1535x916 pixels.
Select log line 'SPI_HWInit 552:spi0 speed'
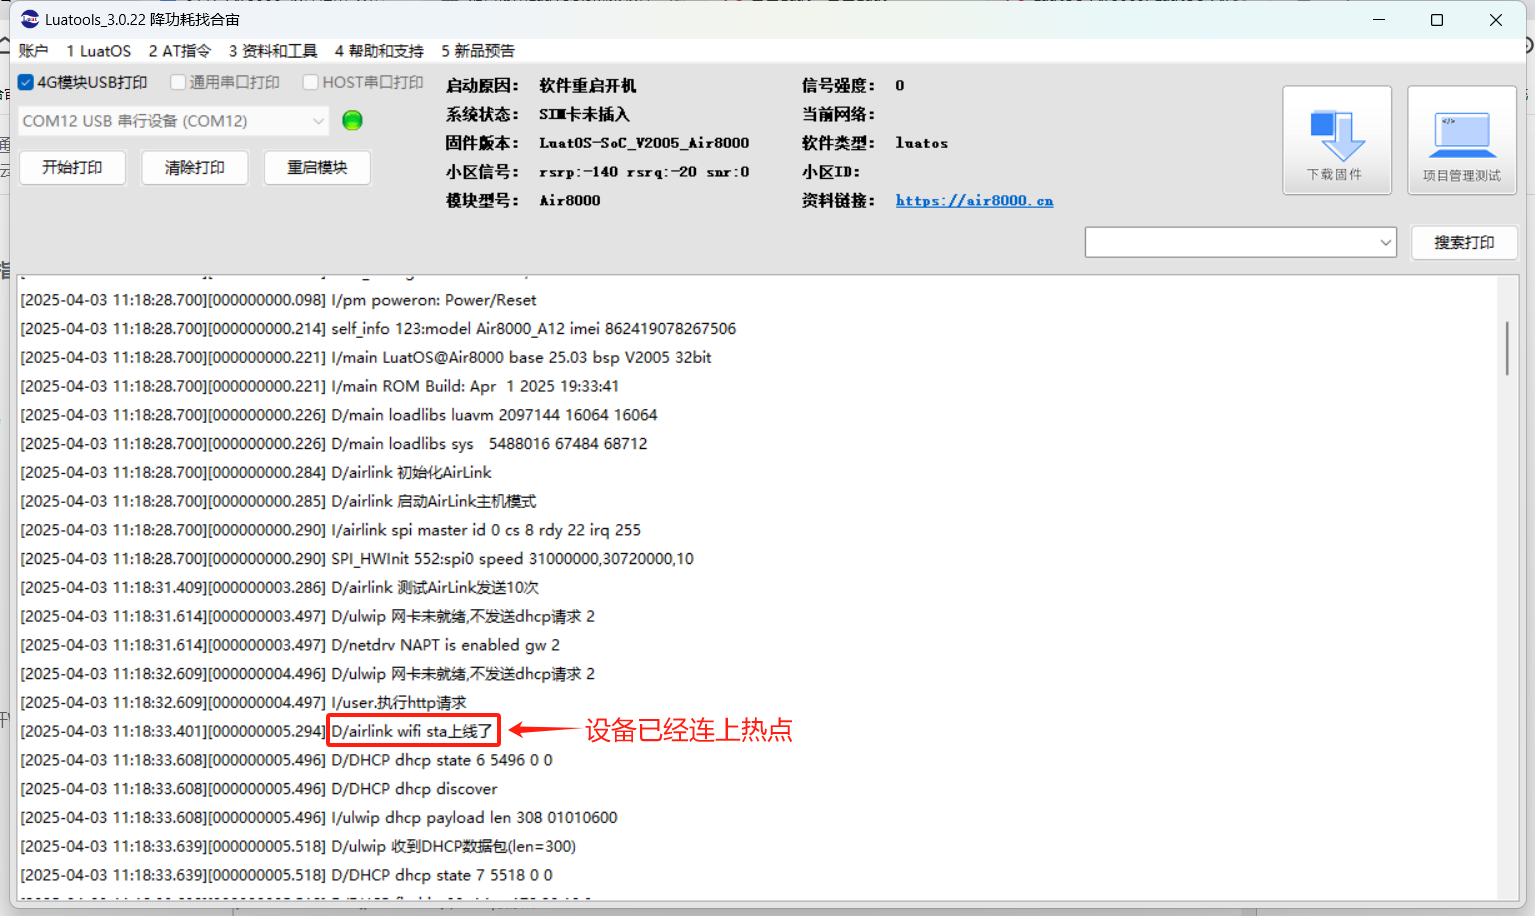(357, 559)
